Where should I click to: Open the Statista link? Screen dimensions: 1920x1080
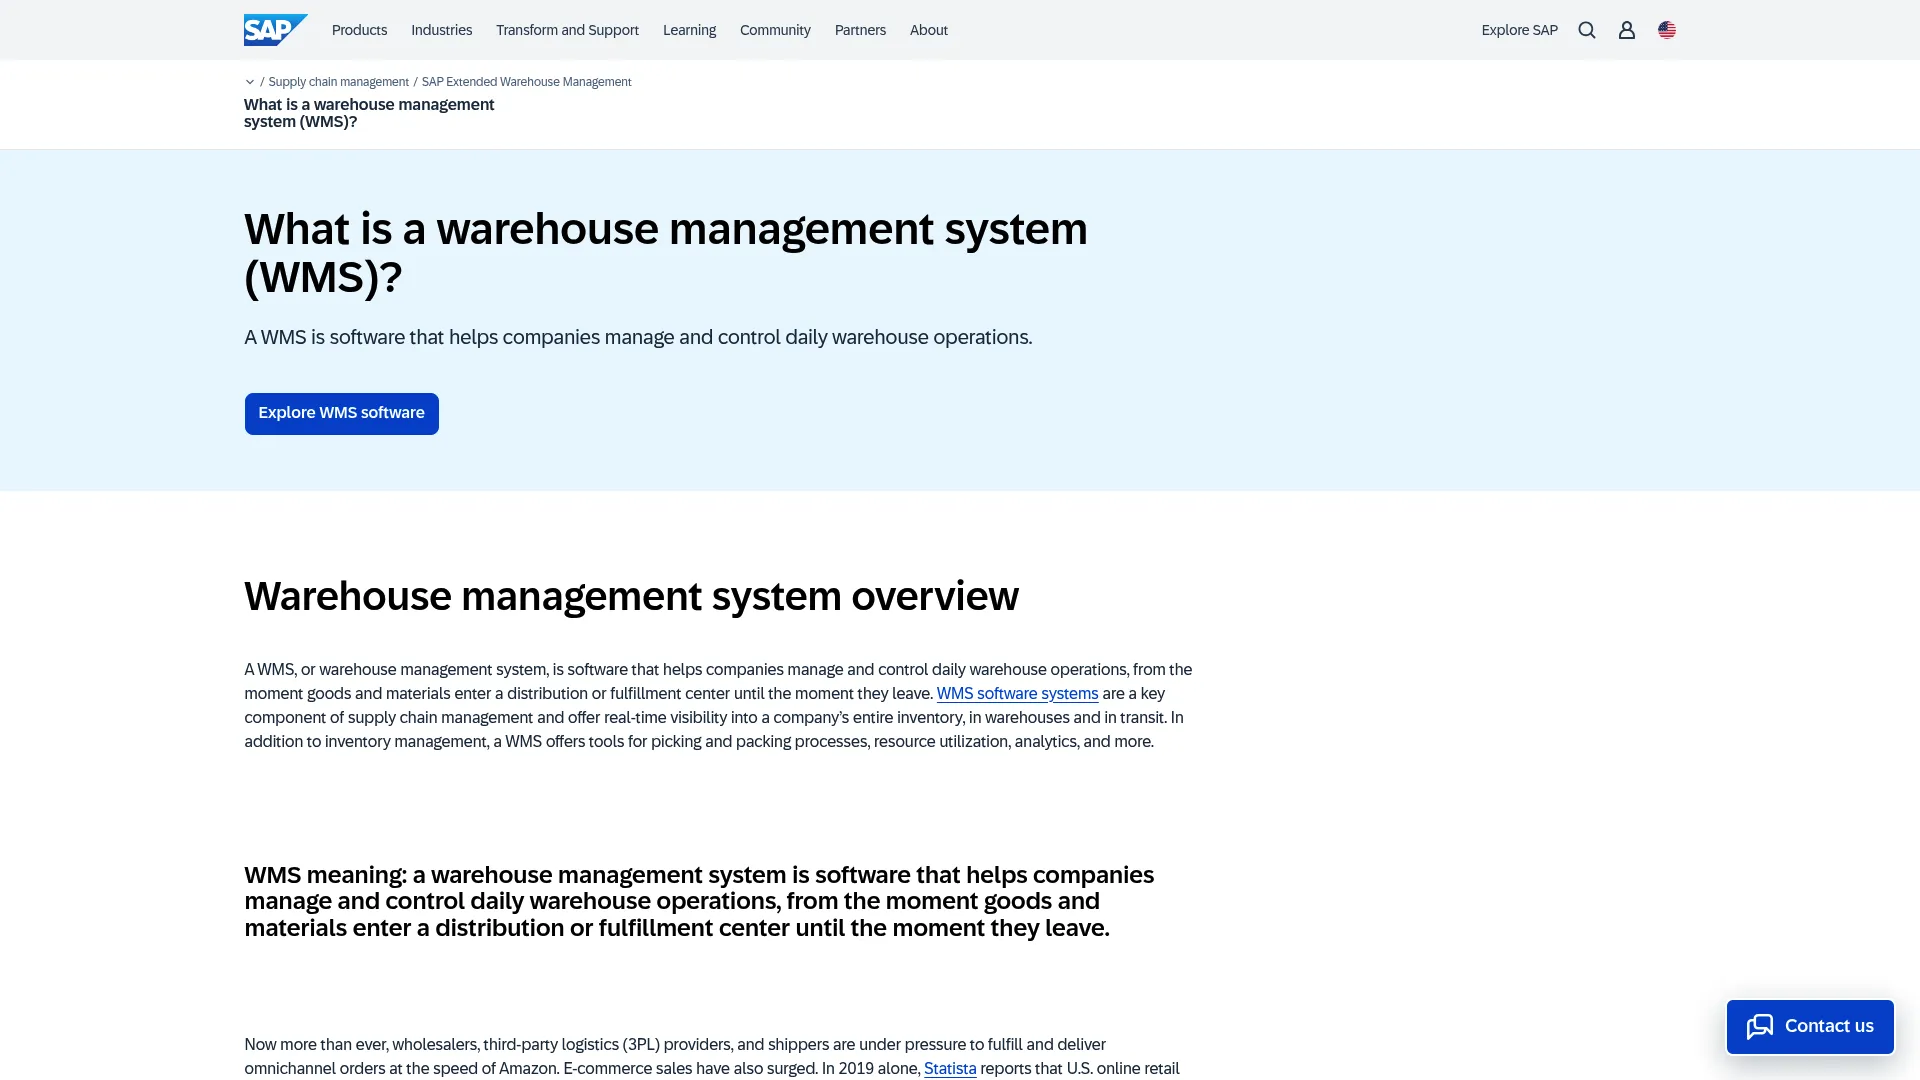point(949,1068)
